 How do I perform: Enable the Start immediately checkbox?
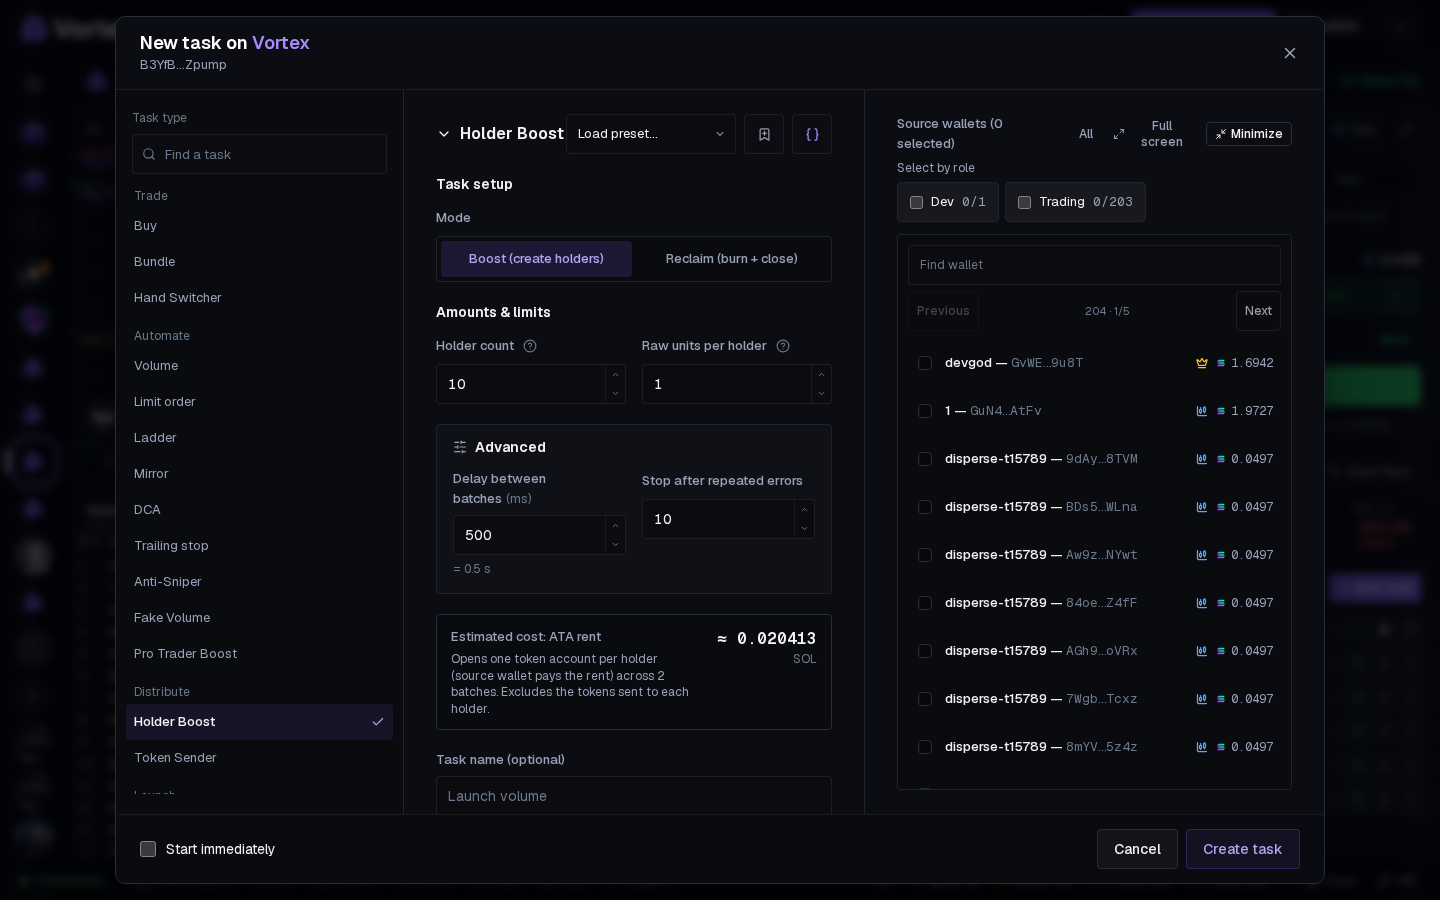148,849
